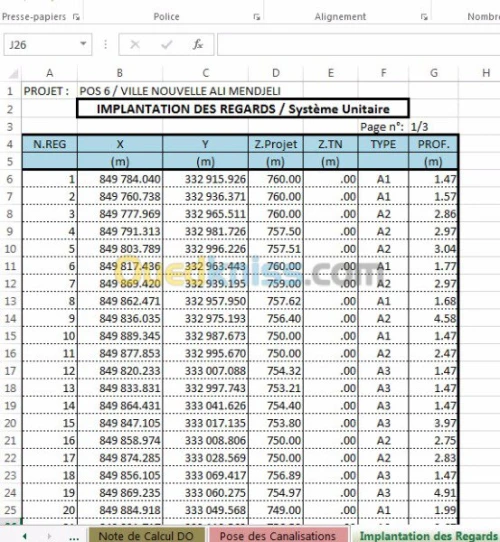This screenshot has width=500, height=542.
Task: Open the Alignement group dialog launcher
Action: pyautogui.click(x=424, y=17)
